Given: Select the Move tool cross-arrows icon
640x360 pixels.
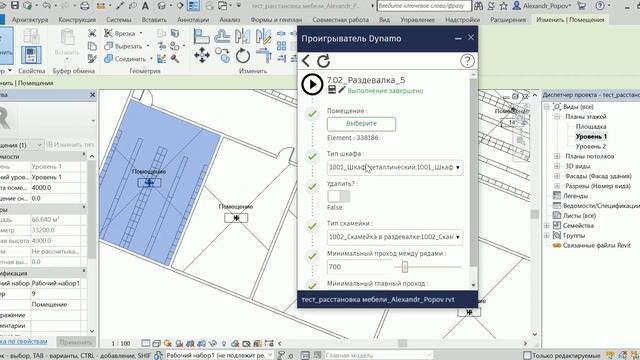Looking at the screenshot, I should pos(202,55).
